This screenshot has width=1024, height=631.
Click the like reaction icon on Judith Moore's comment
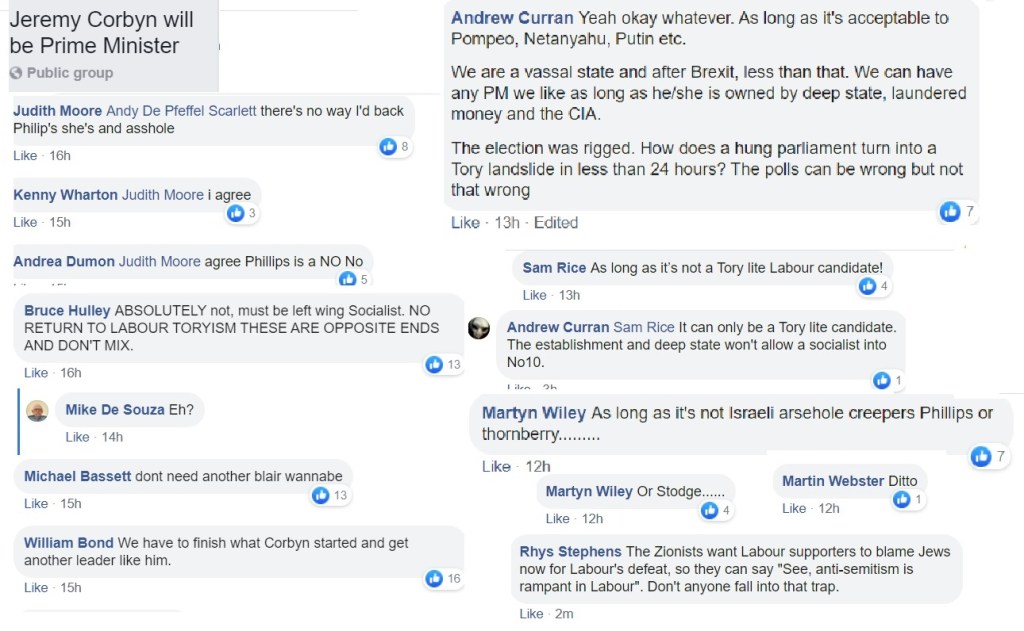point(389,147)
